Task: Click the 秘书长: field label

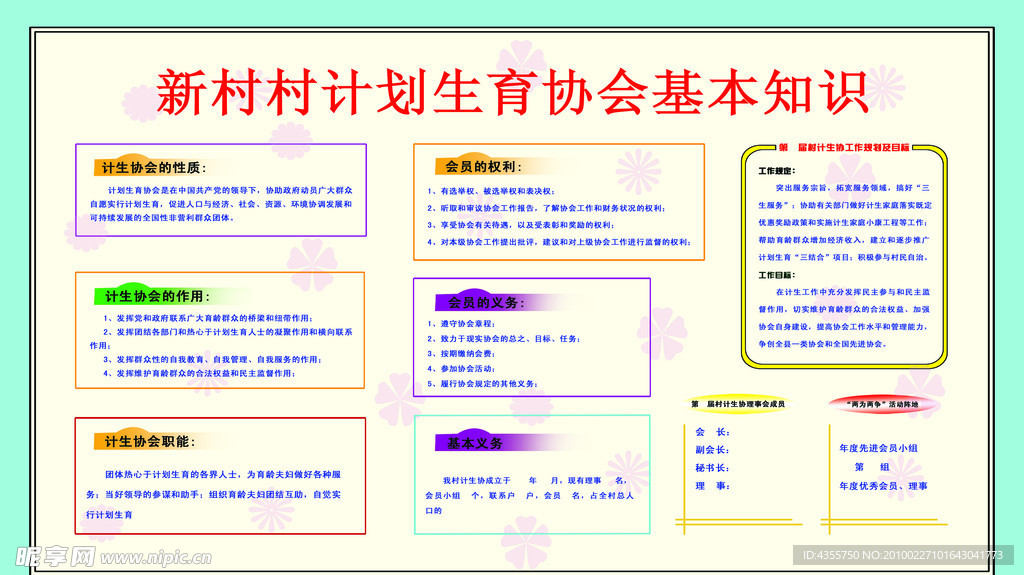Action: [x=712, y=468]
